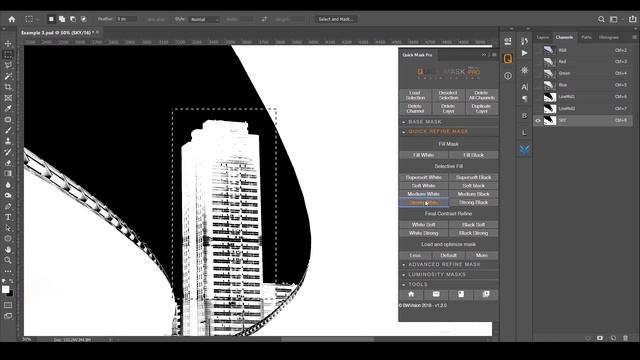Screen dimensions: 640x360
Task: Open the info circle panel icon
Action: (508, 76)
